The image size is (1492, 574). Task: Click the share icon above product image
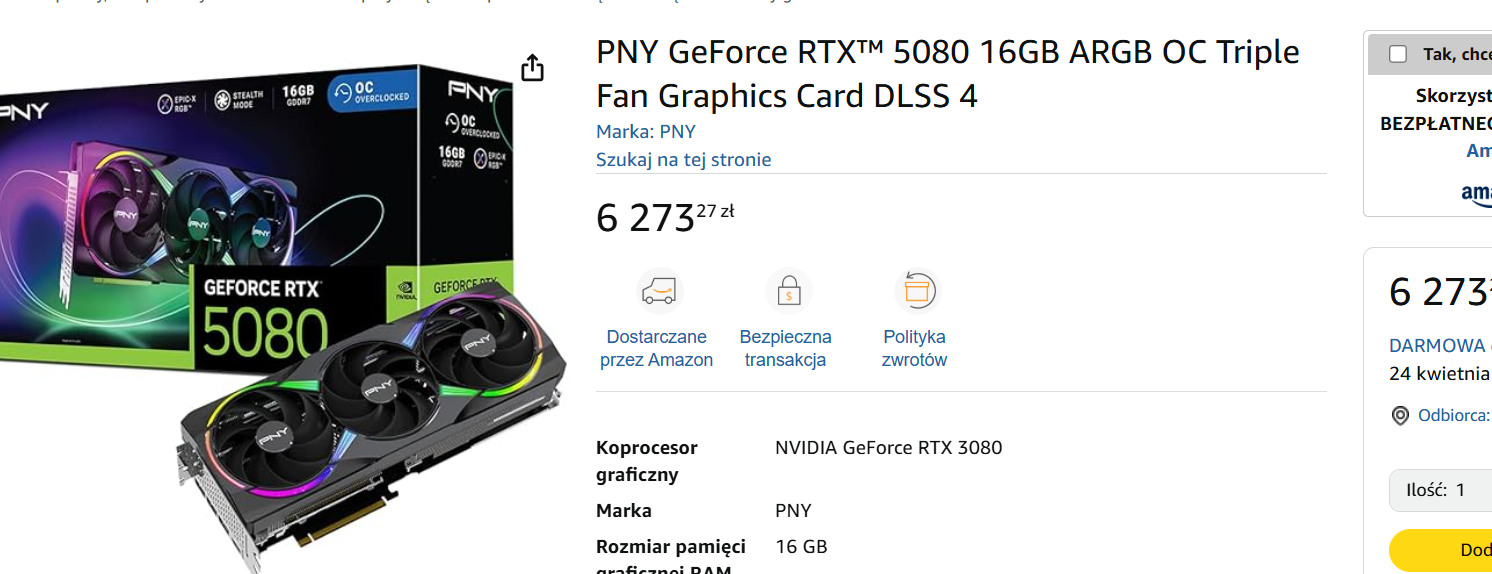[x=533, y=67]
